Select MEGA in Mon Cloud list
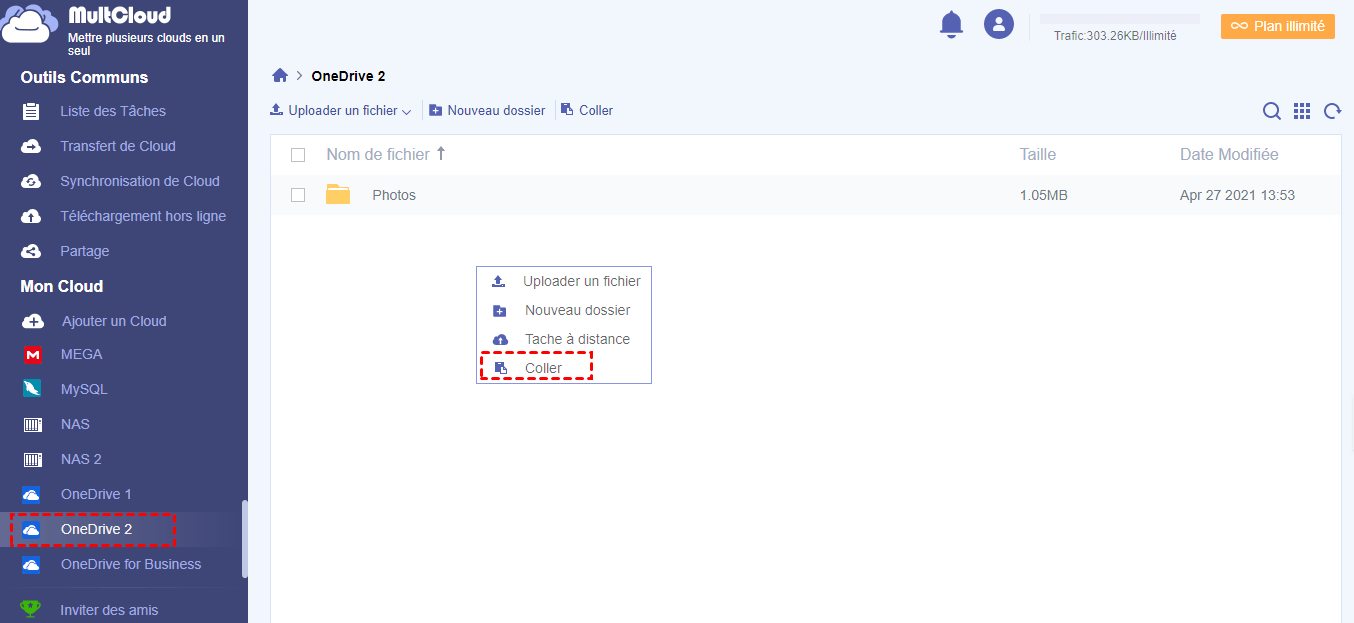 pos(82,354)
